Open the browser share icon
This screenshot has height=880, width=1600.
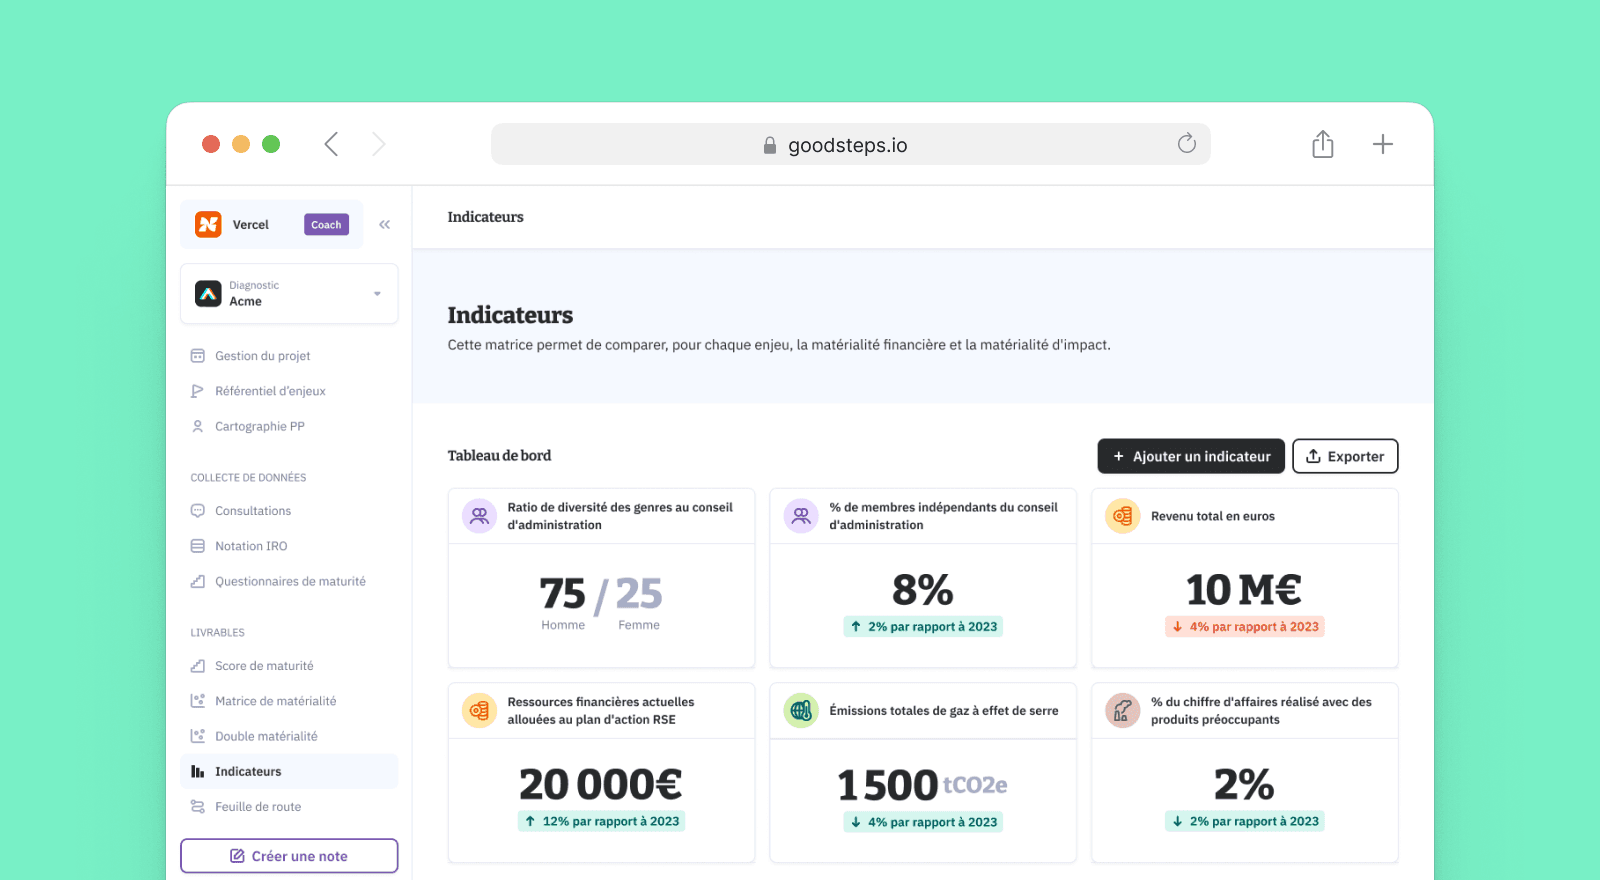click(x=1323, y=144)
